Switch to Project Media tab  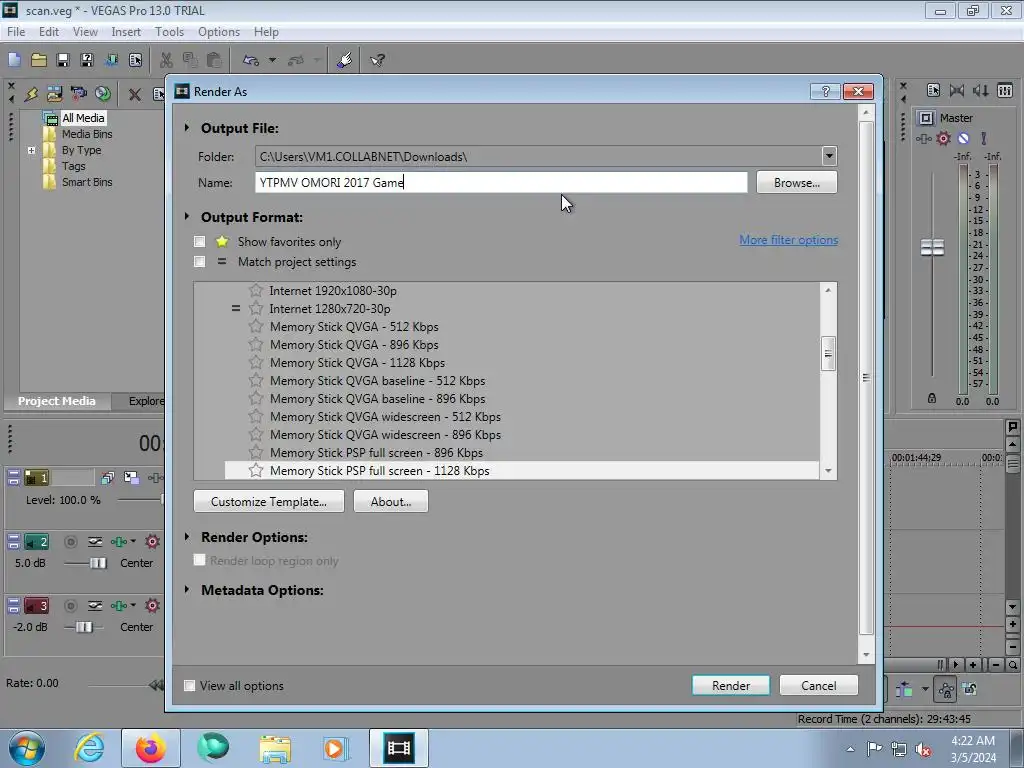click(57, 401)
